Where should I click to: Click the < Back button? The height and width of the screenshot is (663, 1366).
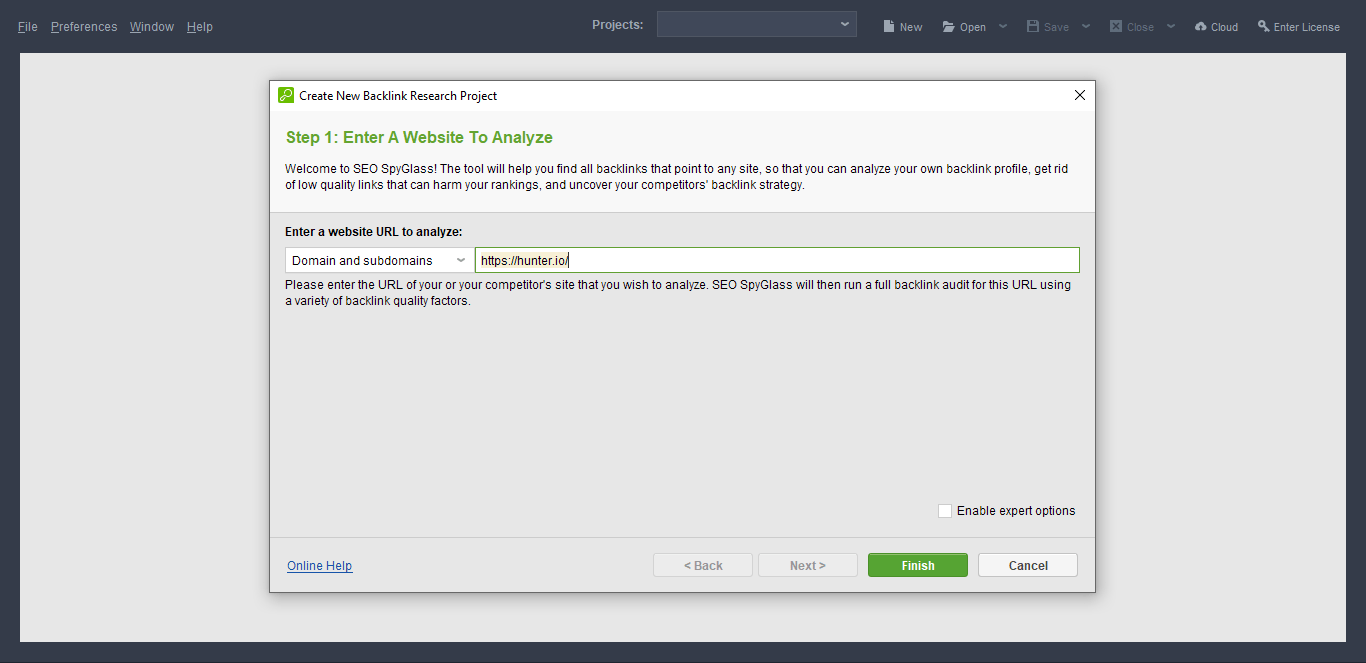coord(703,565)
